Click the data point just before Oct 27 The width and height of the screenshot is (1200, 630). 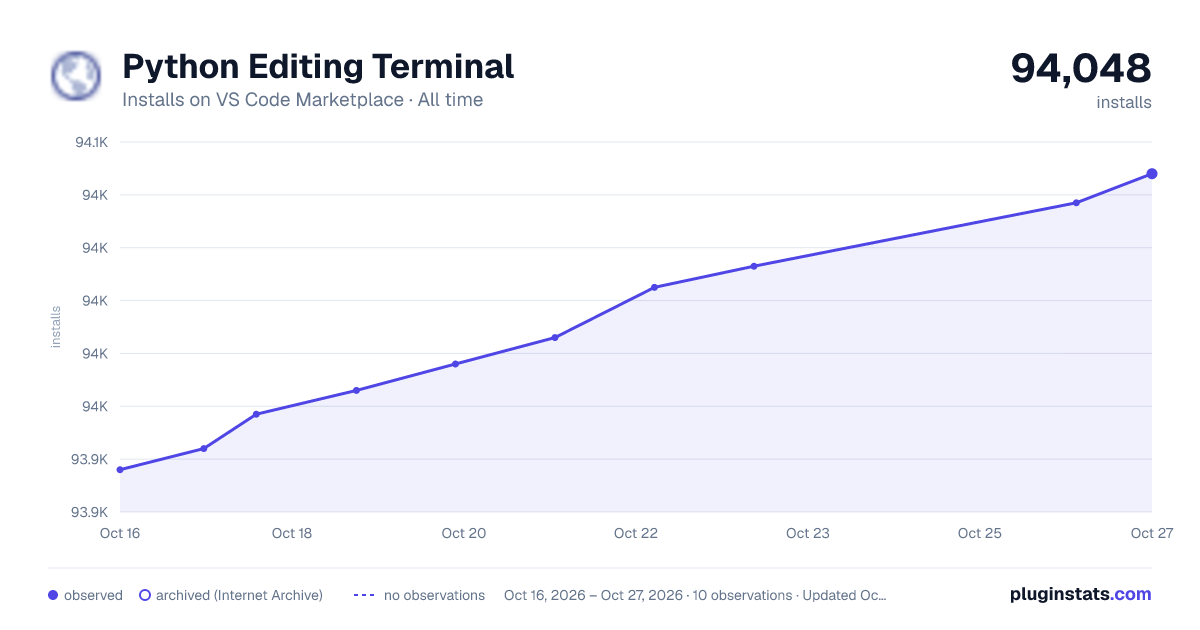(x=1076, y=203)
